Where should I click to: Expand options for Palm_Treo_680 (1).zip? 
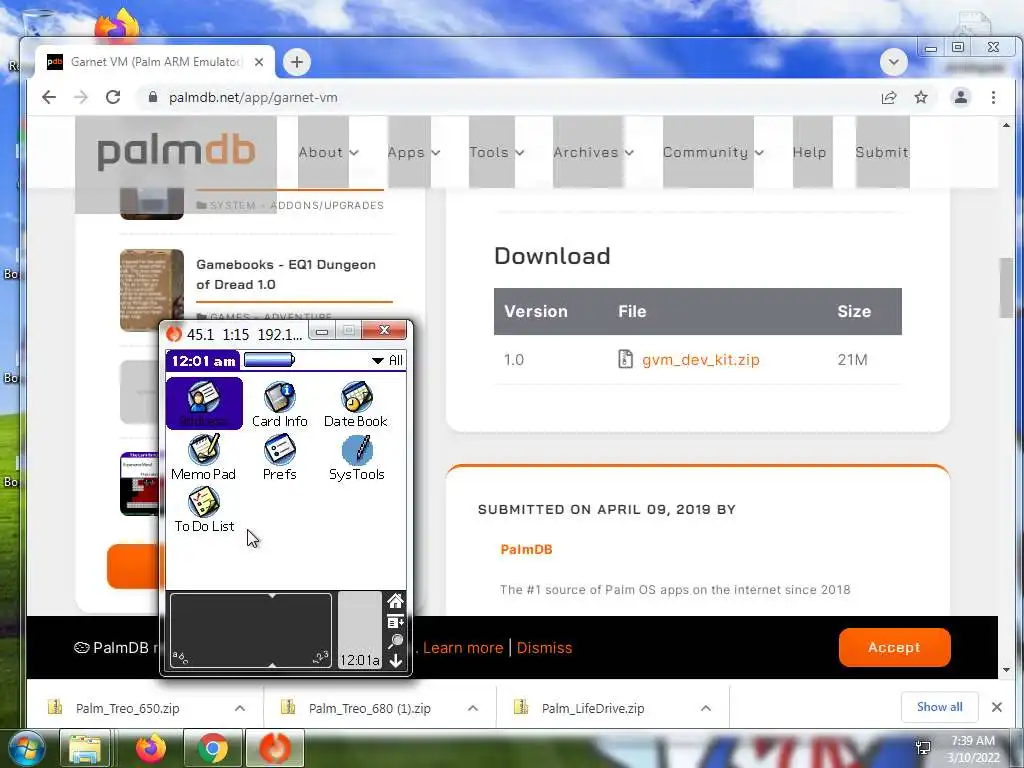pyautogui.click(x=473, y=708)
